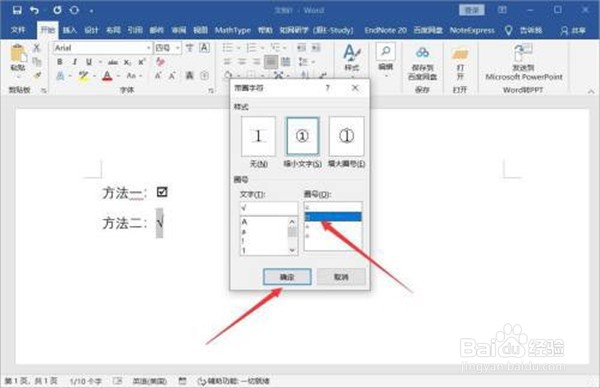
Task: Toggle justify paragraph alignment
Action: [271, 62]
